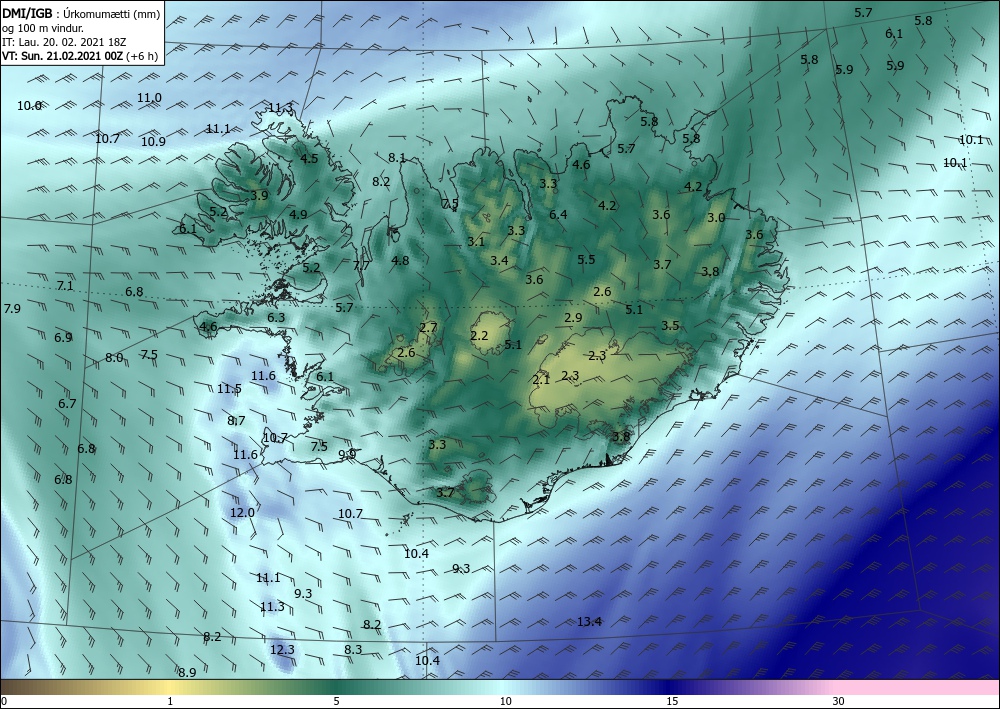Click the 12.3 value on the map
1000x709 pixels.
282,650
